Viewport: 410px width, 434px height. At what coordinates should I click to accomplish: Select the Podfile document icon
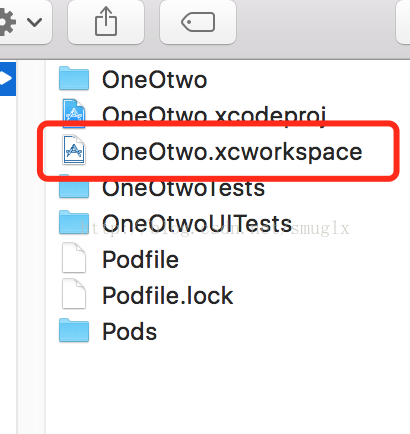point(74,258)
